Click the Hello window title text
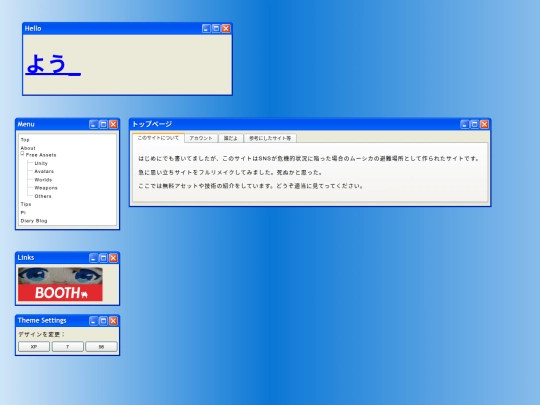 (x=33, y=28)
